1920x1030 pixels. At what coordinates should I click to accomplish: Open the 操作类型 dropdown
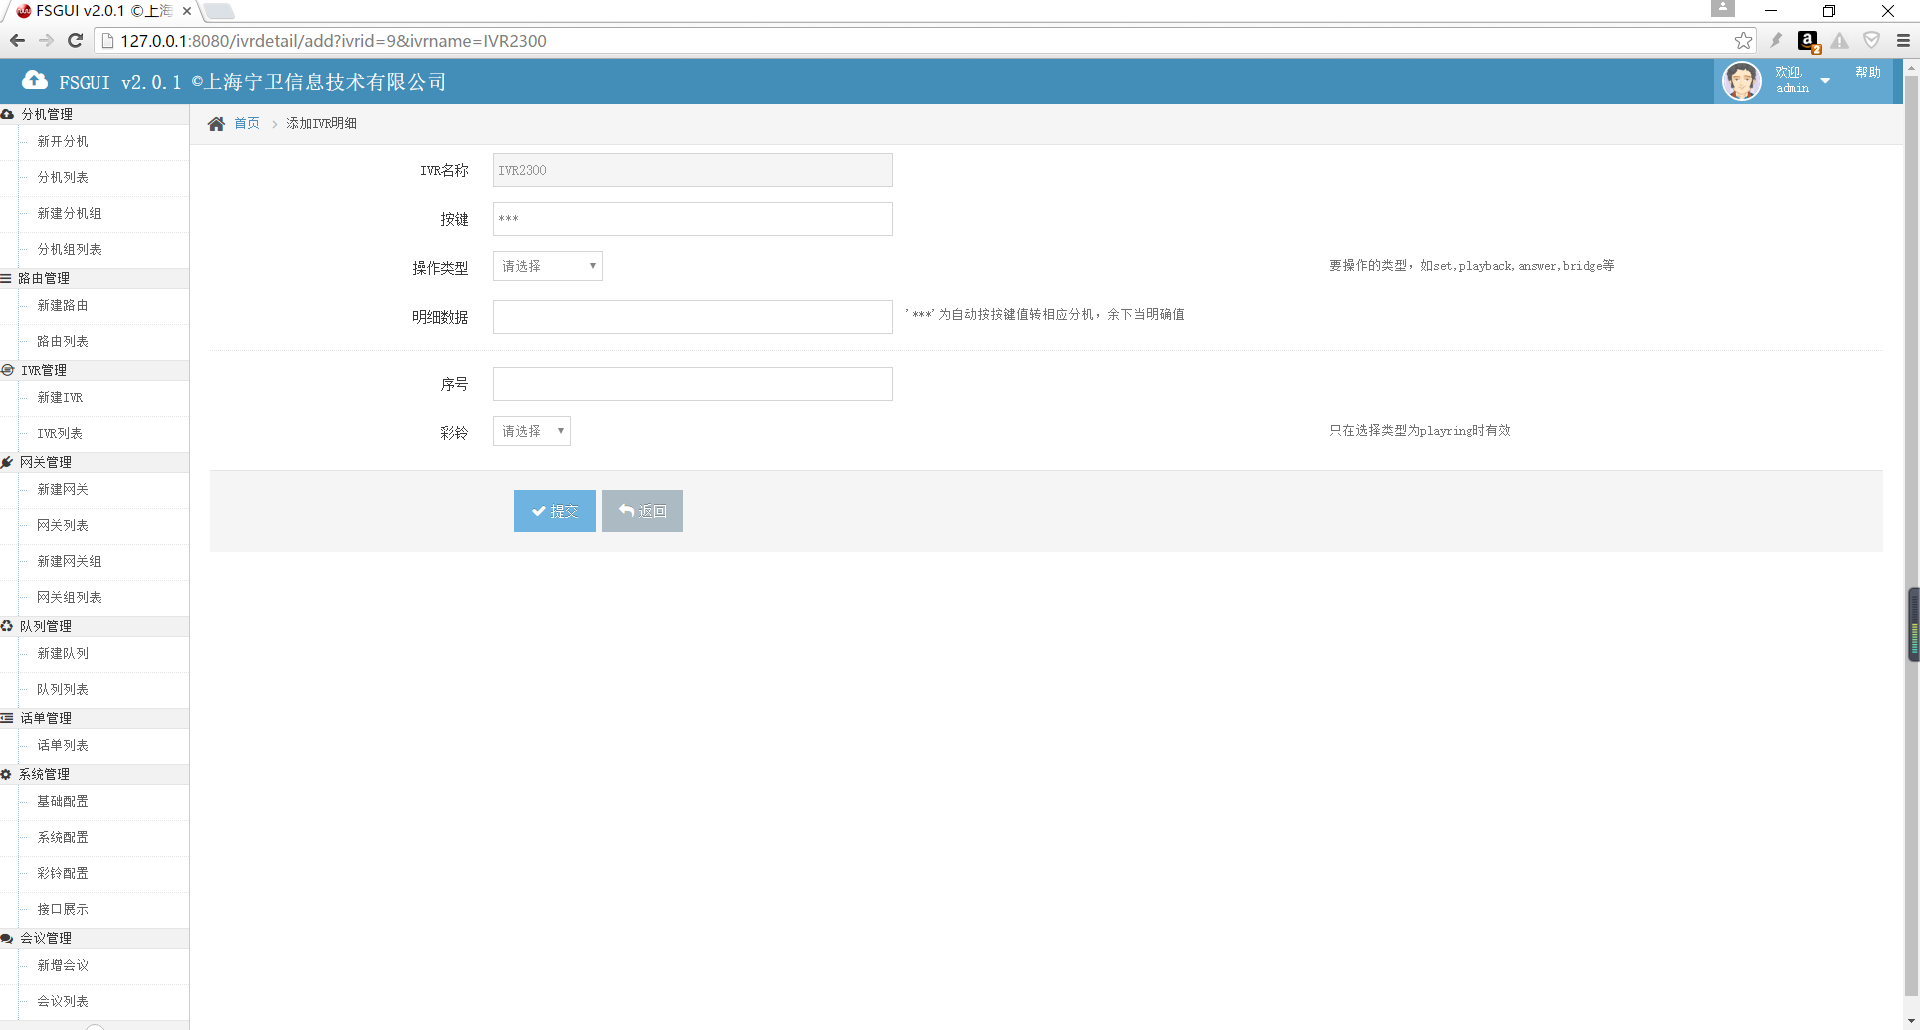pos(548,266)
